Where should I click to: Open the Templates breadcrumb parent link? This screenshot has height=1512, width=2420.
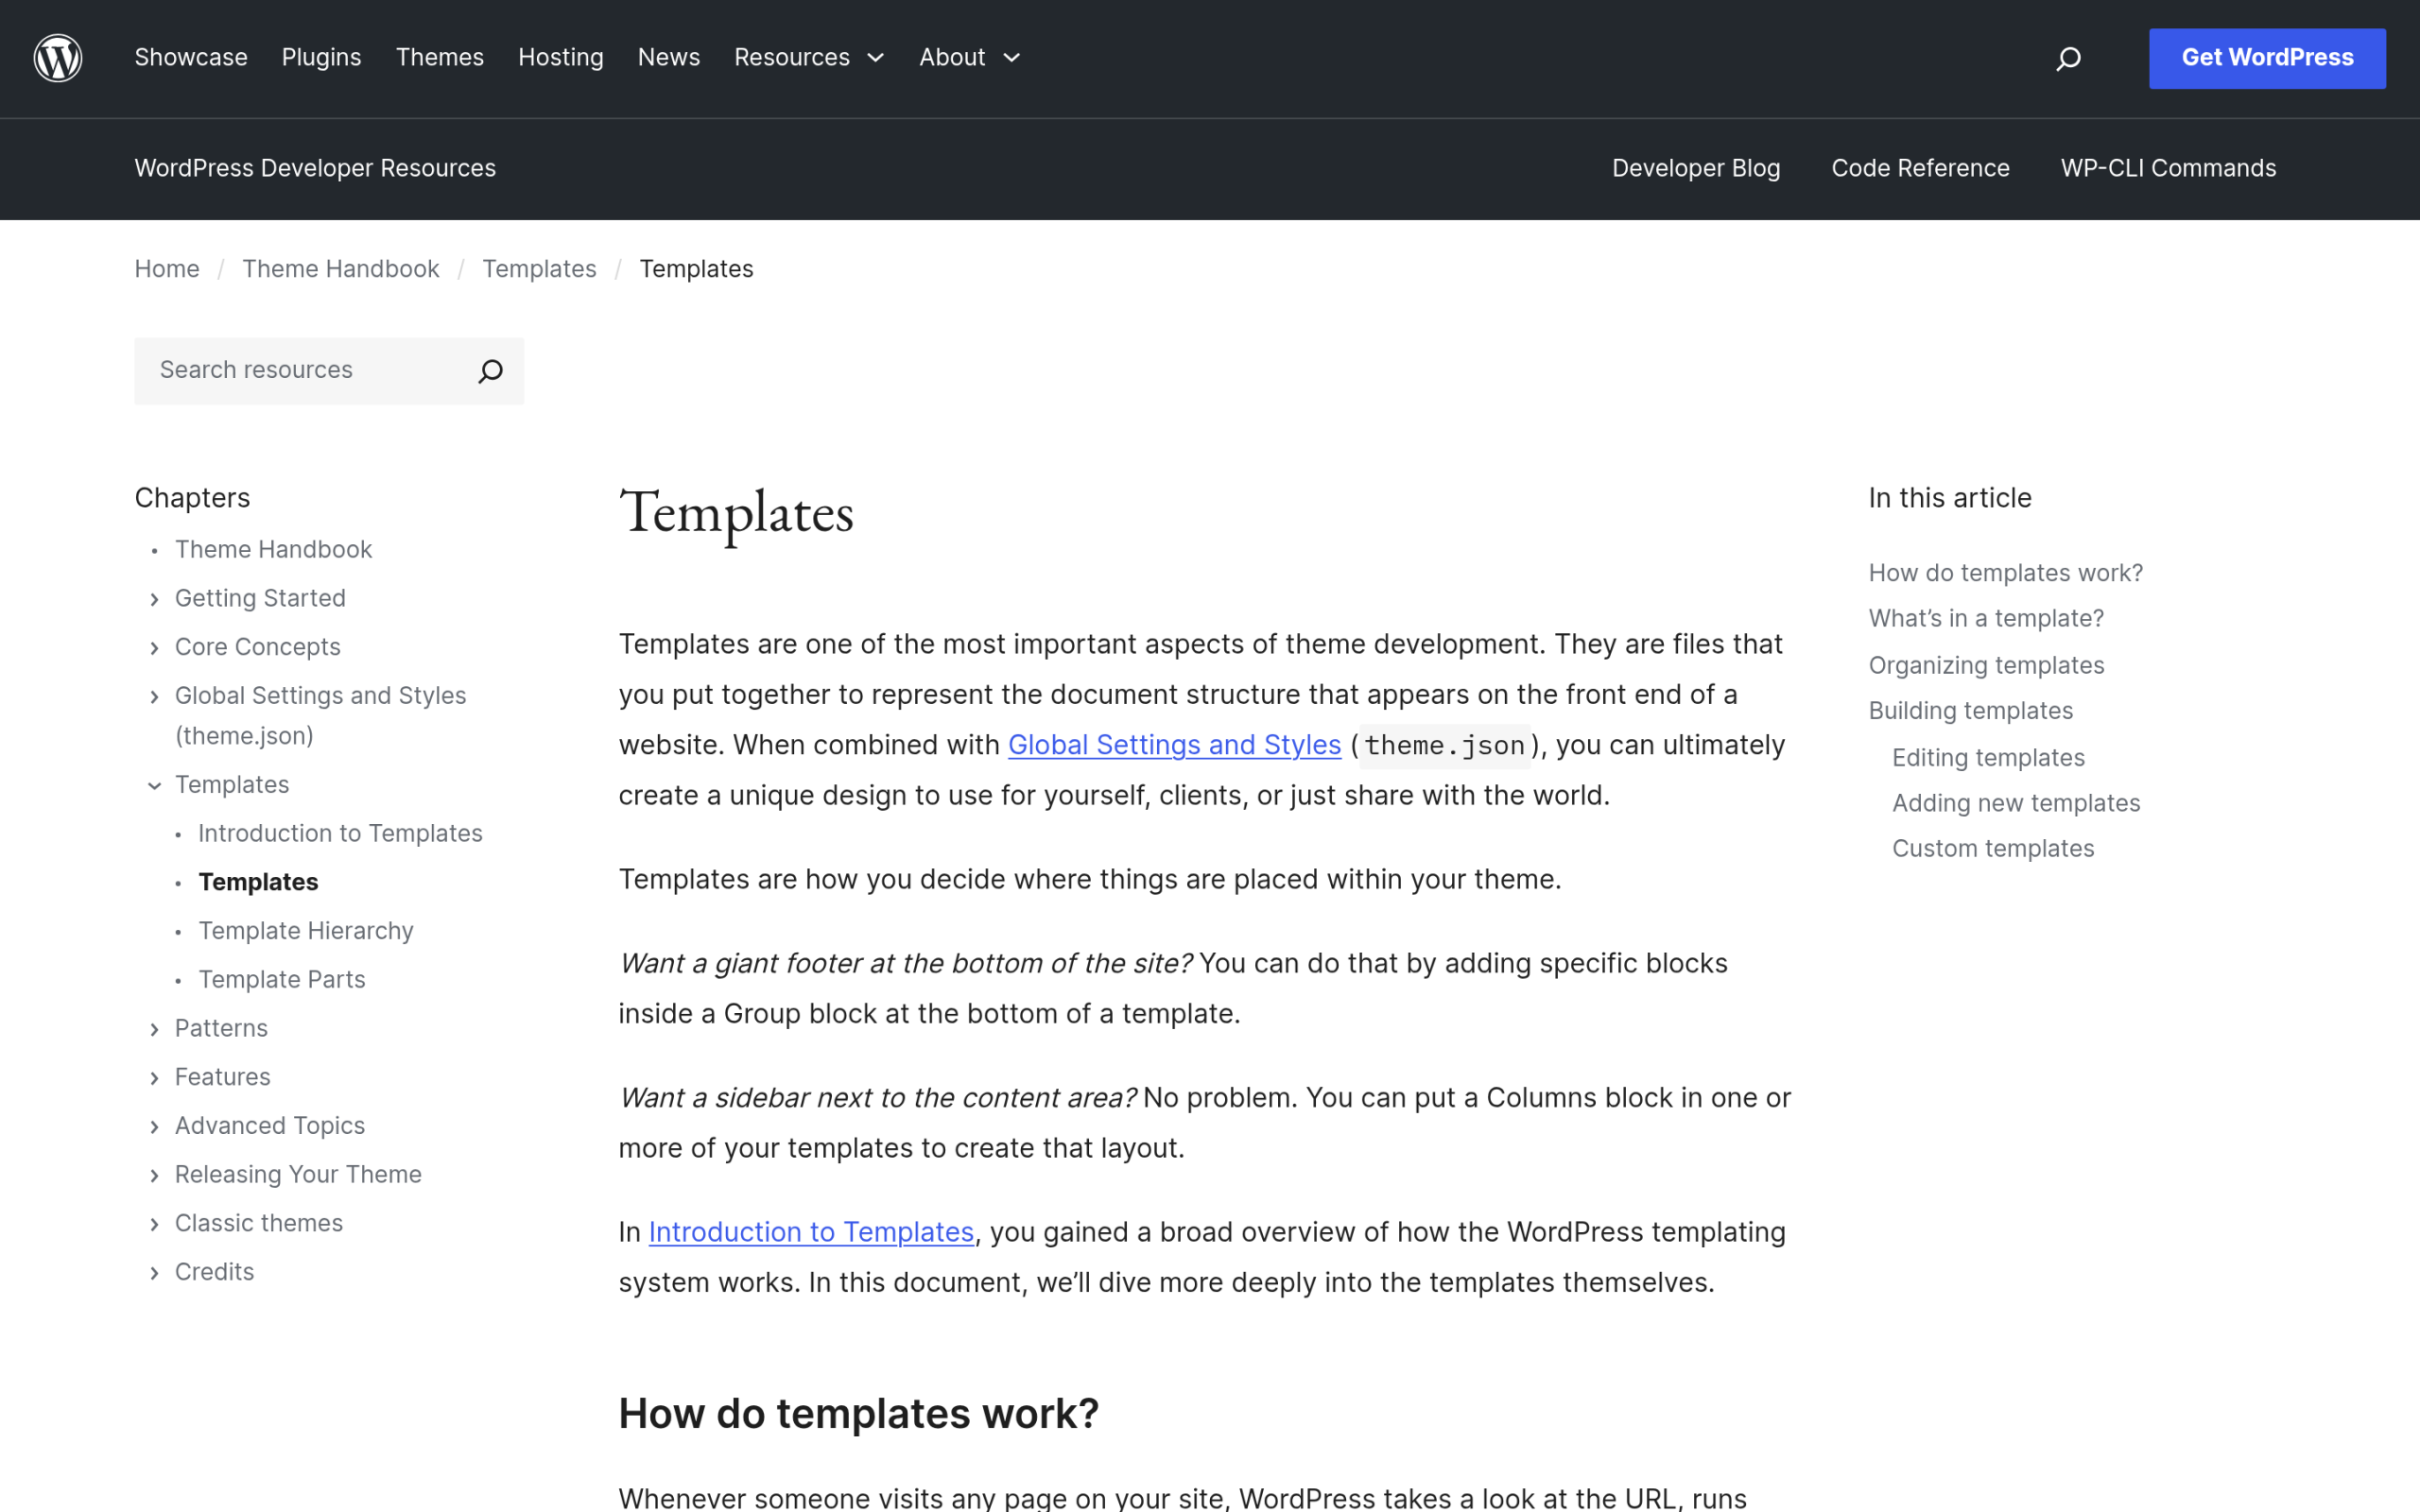(539, 269)
